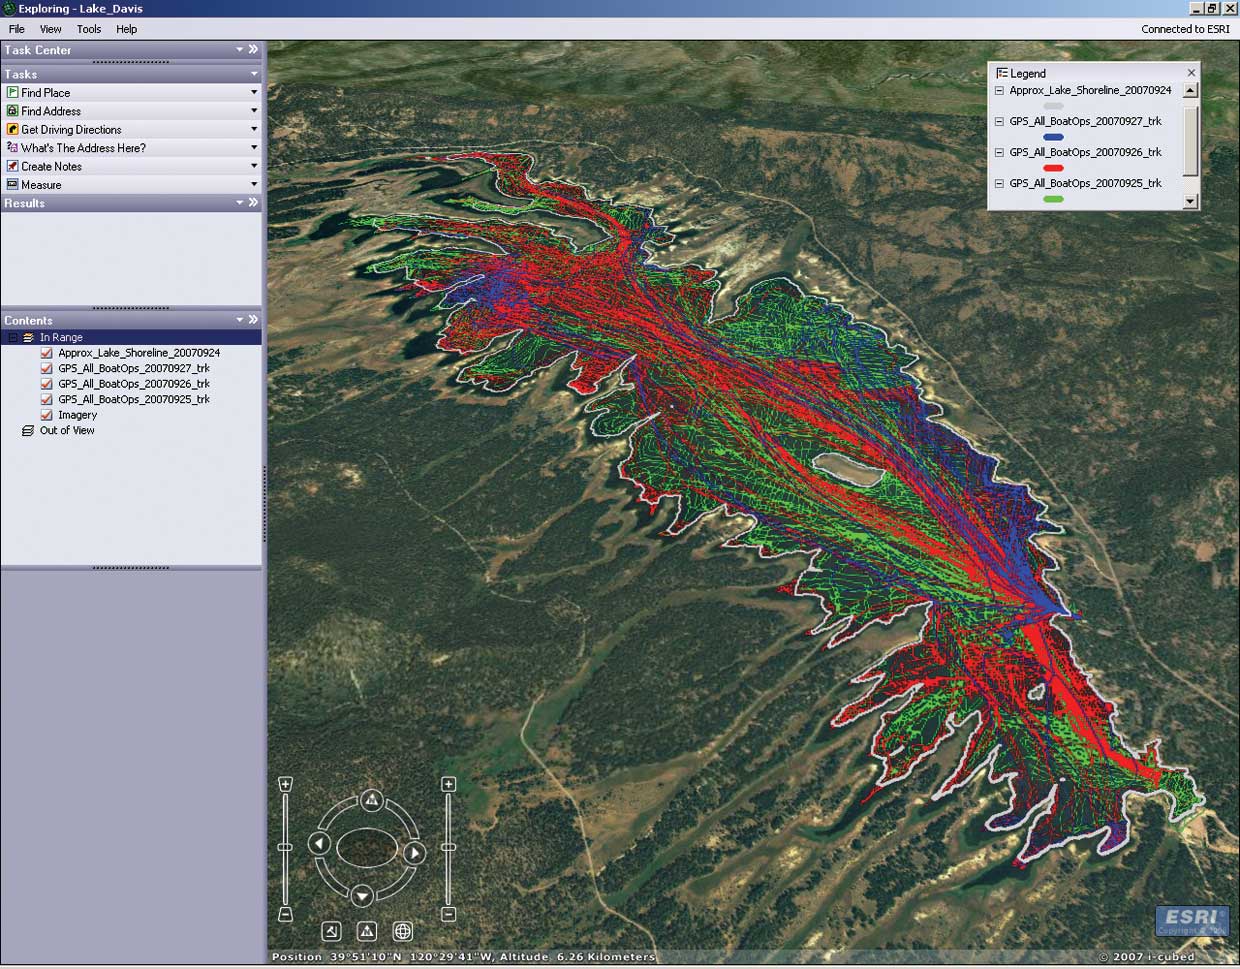
Task: Toggle GPS_All_BoatOps_20070927_trk layer checkbox
Action: click(x=47, y=368)
